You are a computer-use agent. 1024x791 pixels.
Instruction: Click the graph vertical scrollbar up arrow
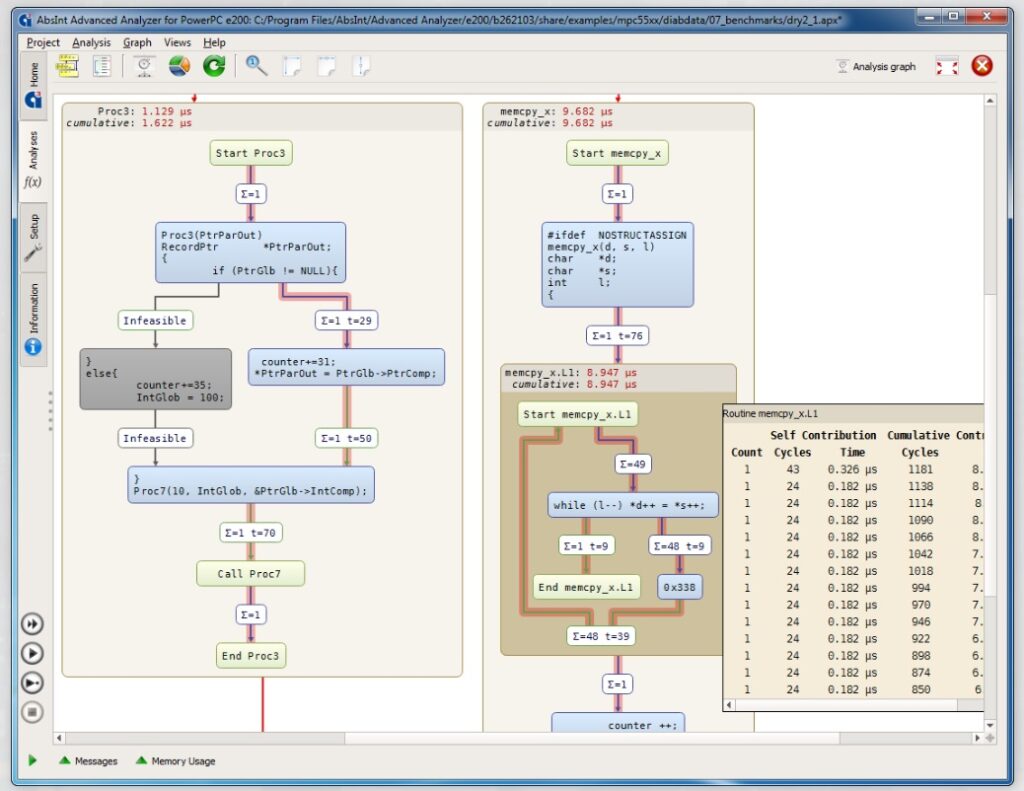click(x=990, y=101)
